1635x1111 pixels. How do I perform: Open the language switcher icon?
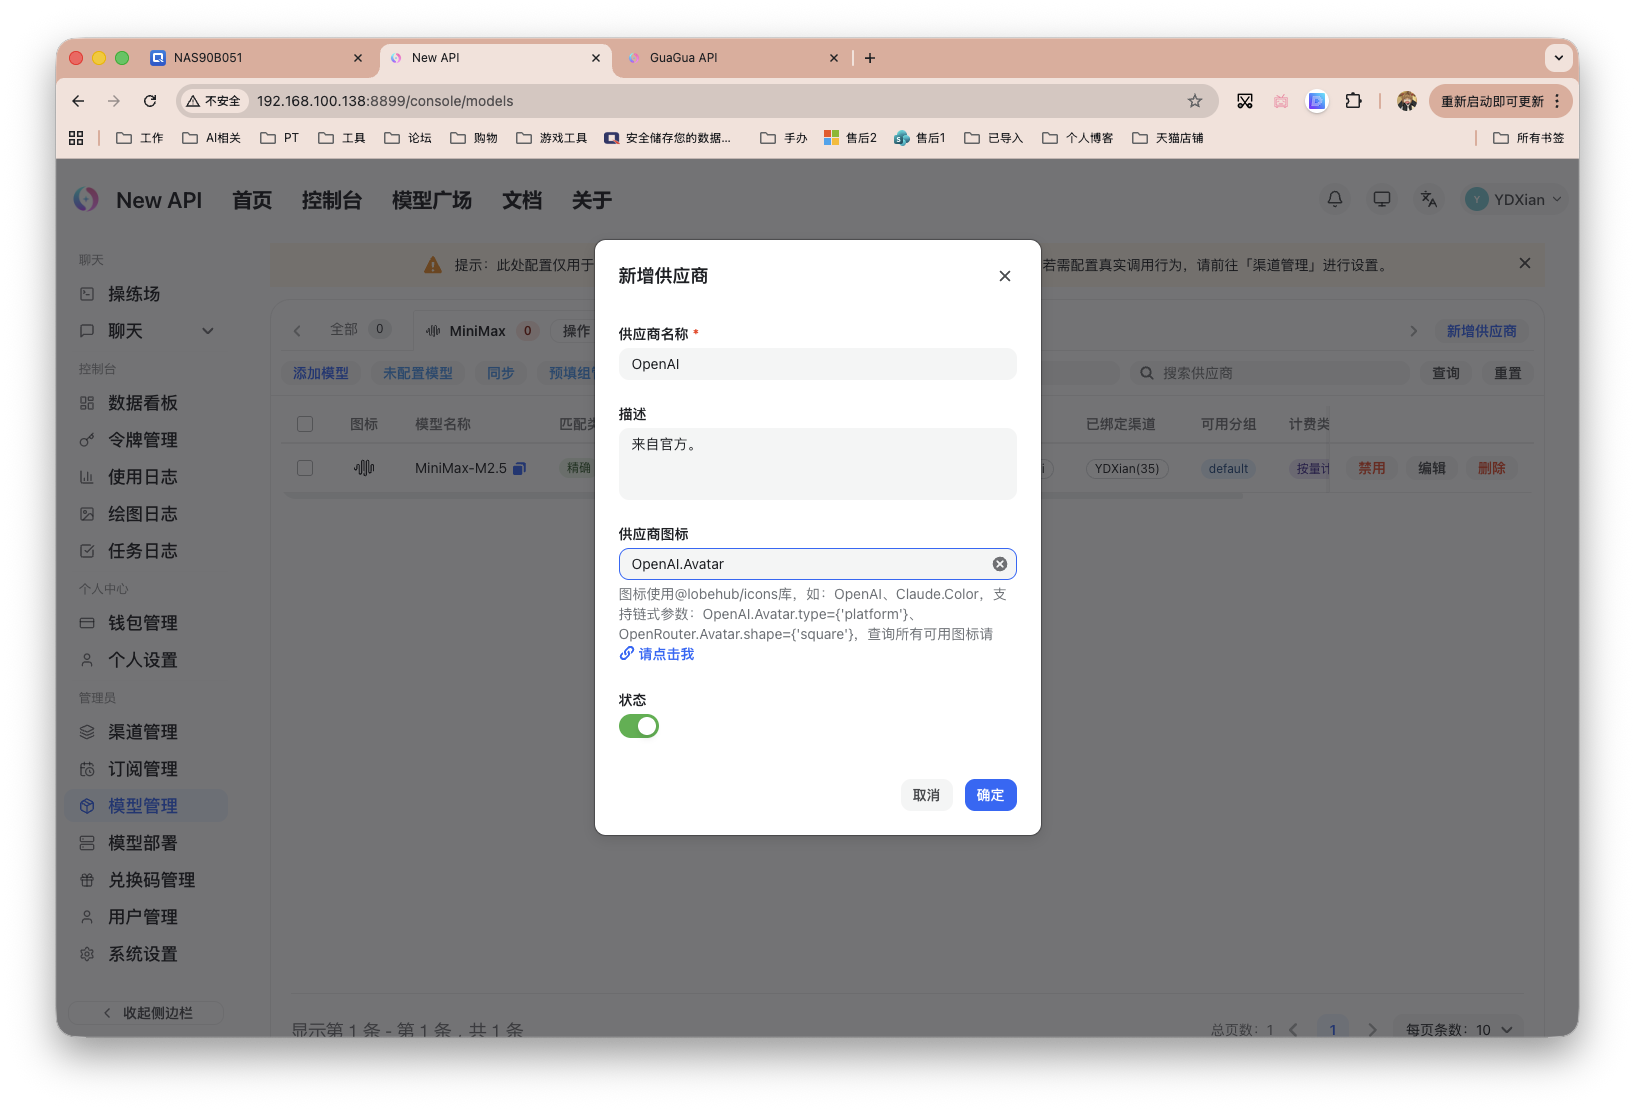pyautogui.click(x=1428, y=199)
